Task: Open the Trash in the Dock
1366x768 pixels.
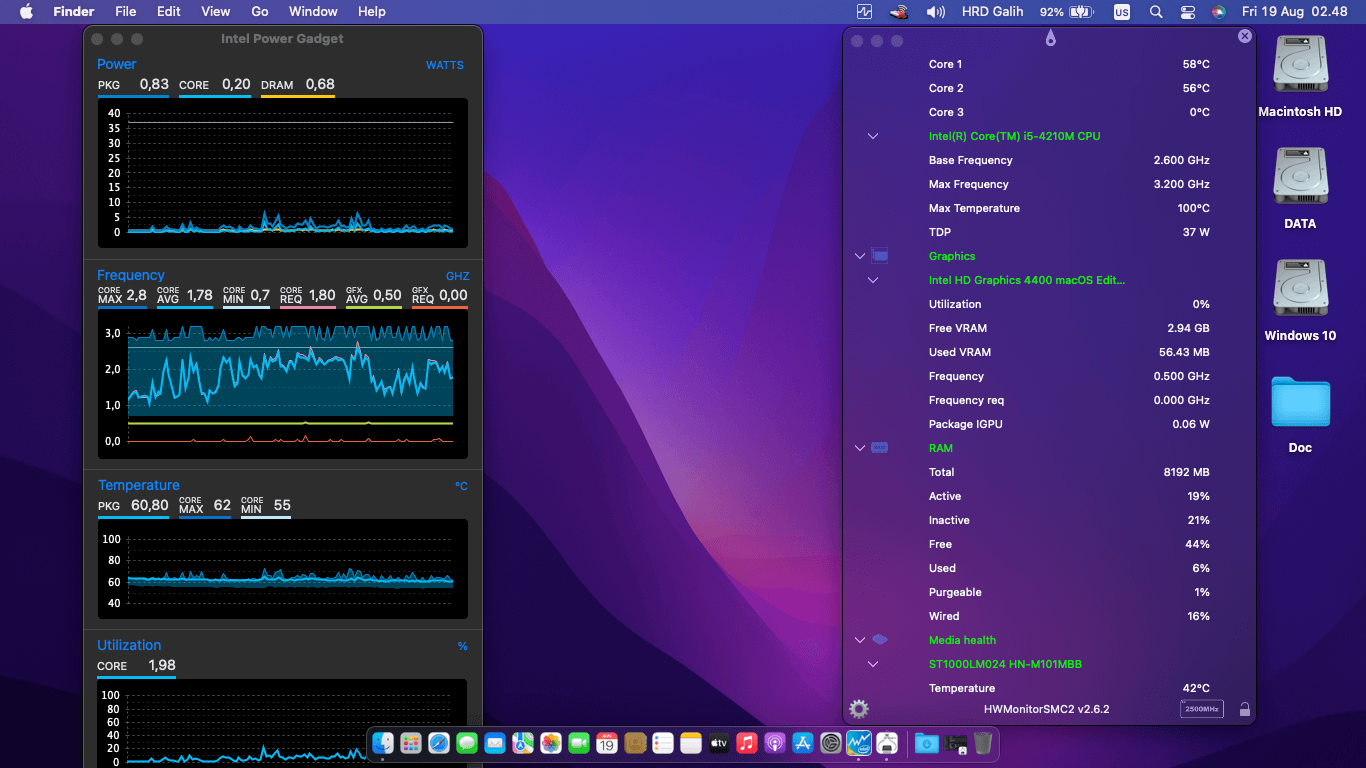Action: (x=983, y=743)
